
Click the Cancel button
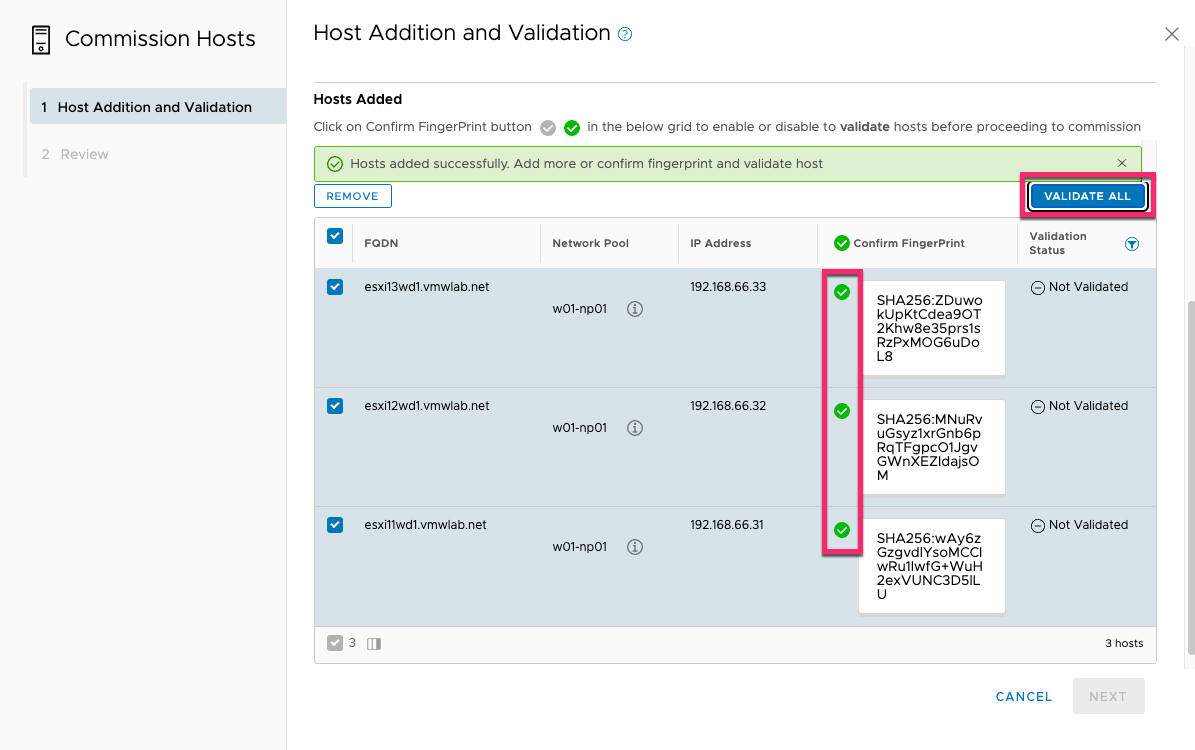click(1024, 697)
